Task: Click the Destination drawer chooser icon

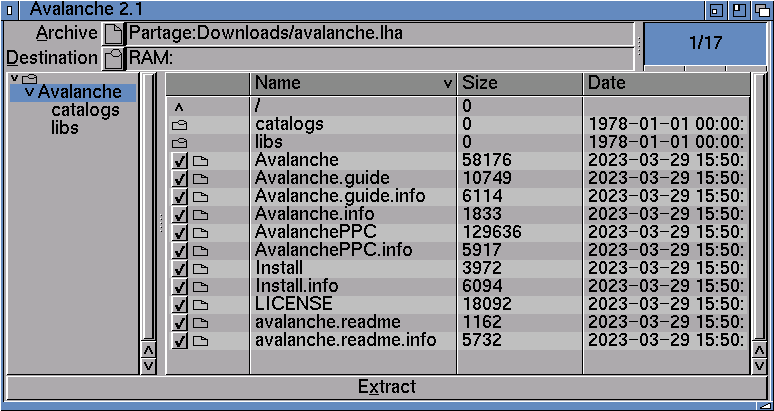Action: click(113, 58)
